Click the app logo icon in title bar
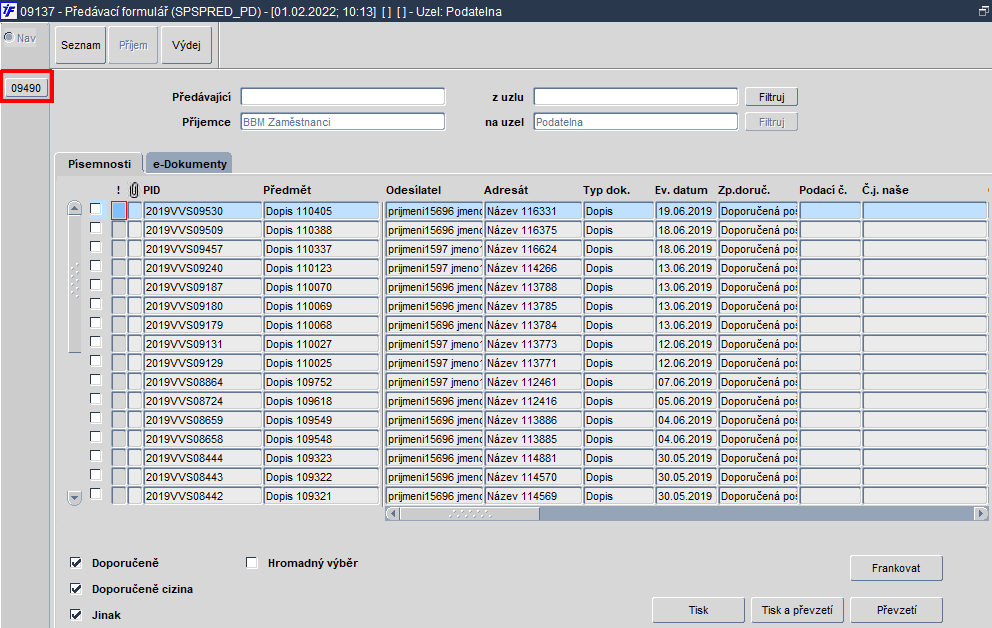 (x=9, y=11)
